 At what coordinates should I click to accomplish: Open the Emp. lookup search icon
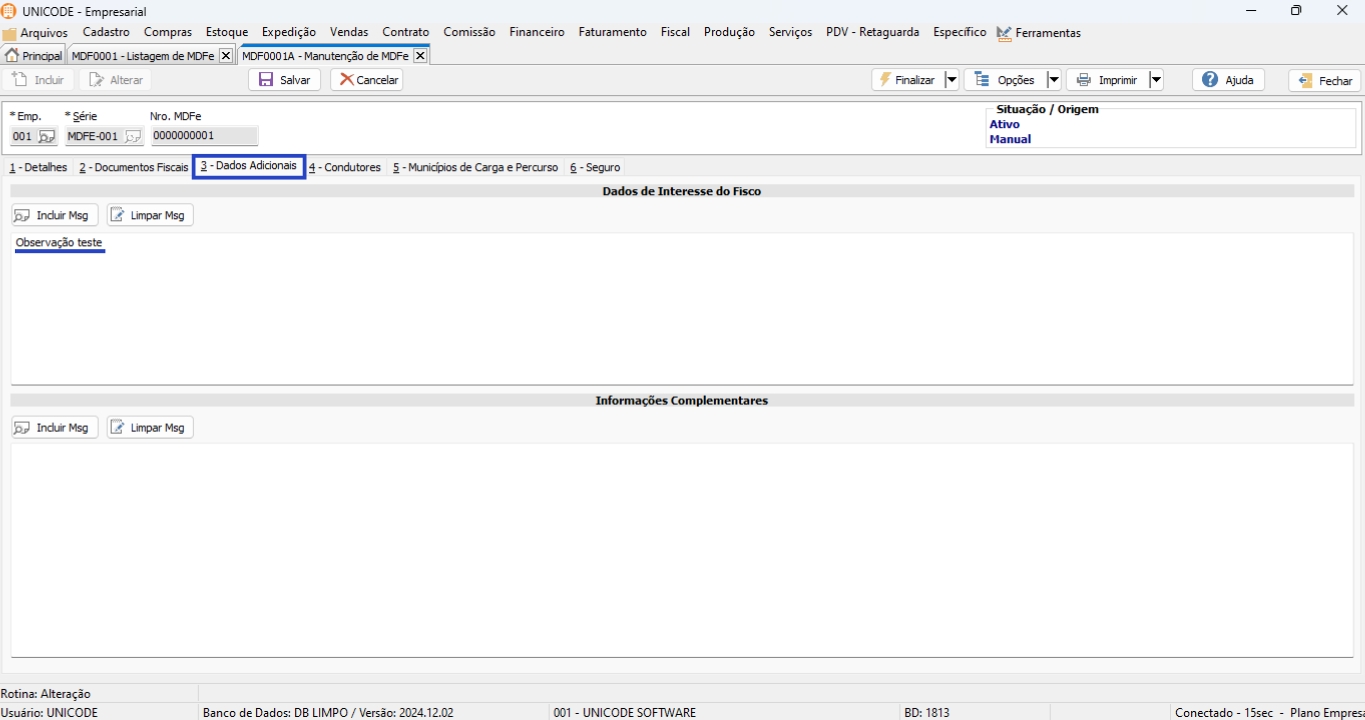[x=47, y=137]
